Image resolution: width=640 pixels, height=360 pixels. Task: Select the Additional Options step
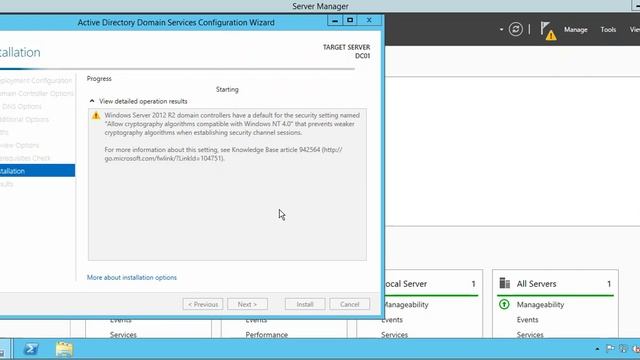pos(24,119)
